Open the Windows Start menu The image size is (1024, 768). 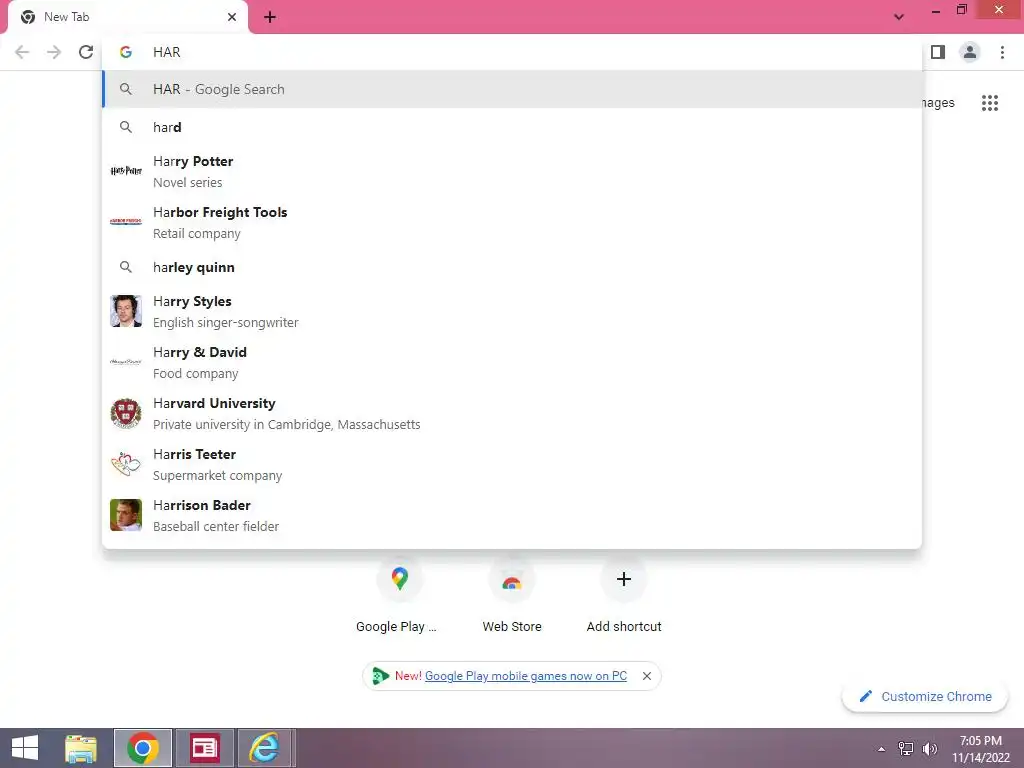pos(25,748)
